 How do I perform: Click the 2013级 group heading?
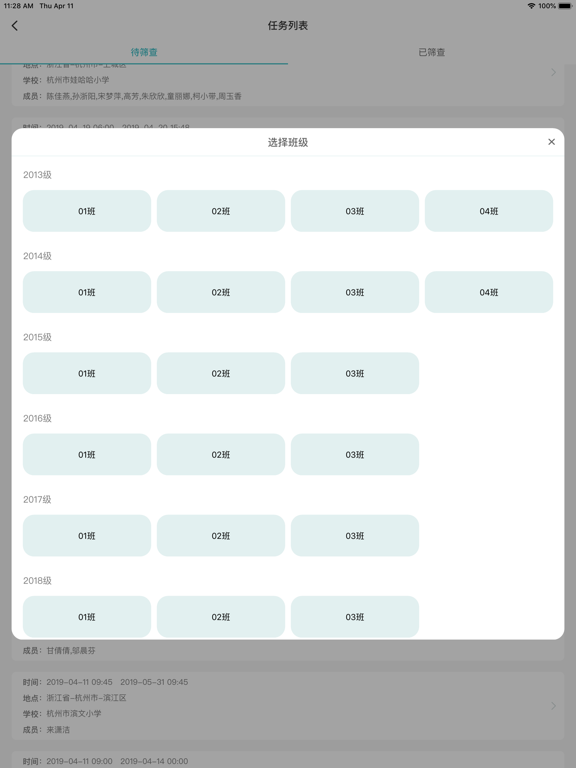click(37, 175)
